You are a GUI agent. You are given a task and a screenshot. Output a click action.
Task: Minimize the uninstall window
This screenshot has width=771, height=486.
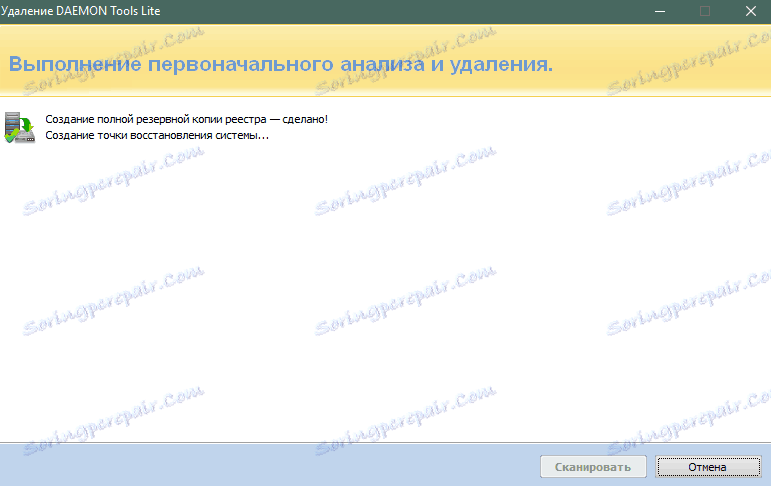(660, 11)
